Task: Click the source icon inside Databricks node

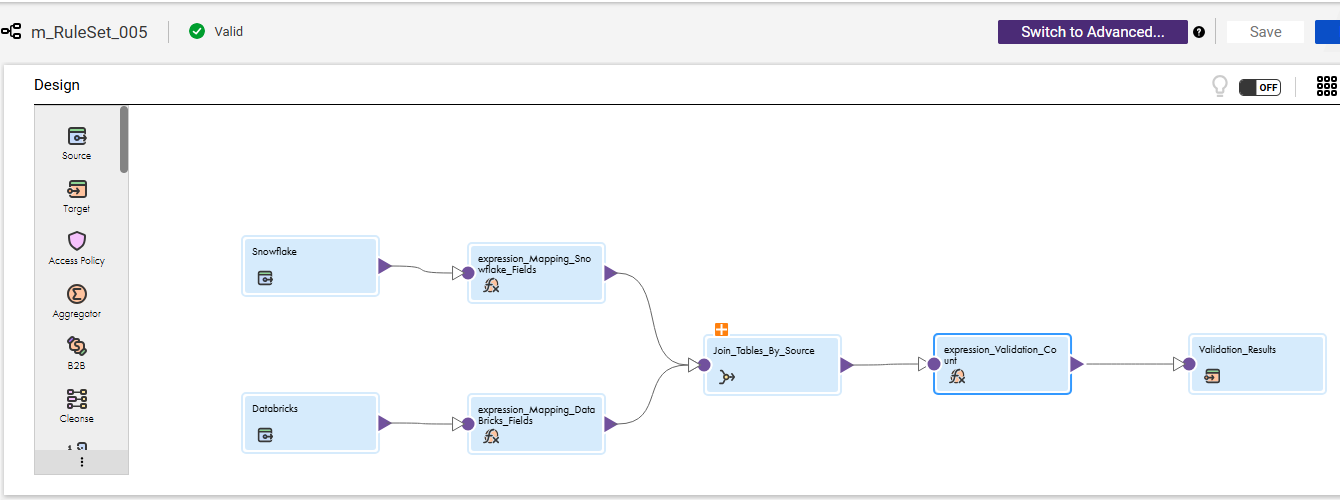Action: tap(265, 435)
